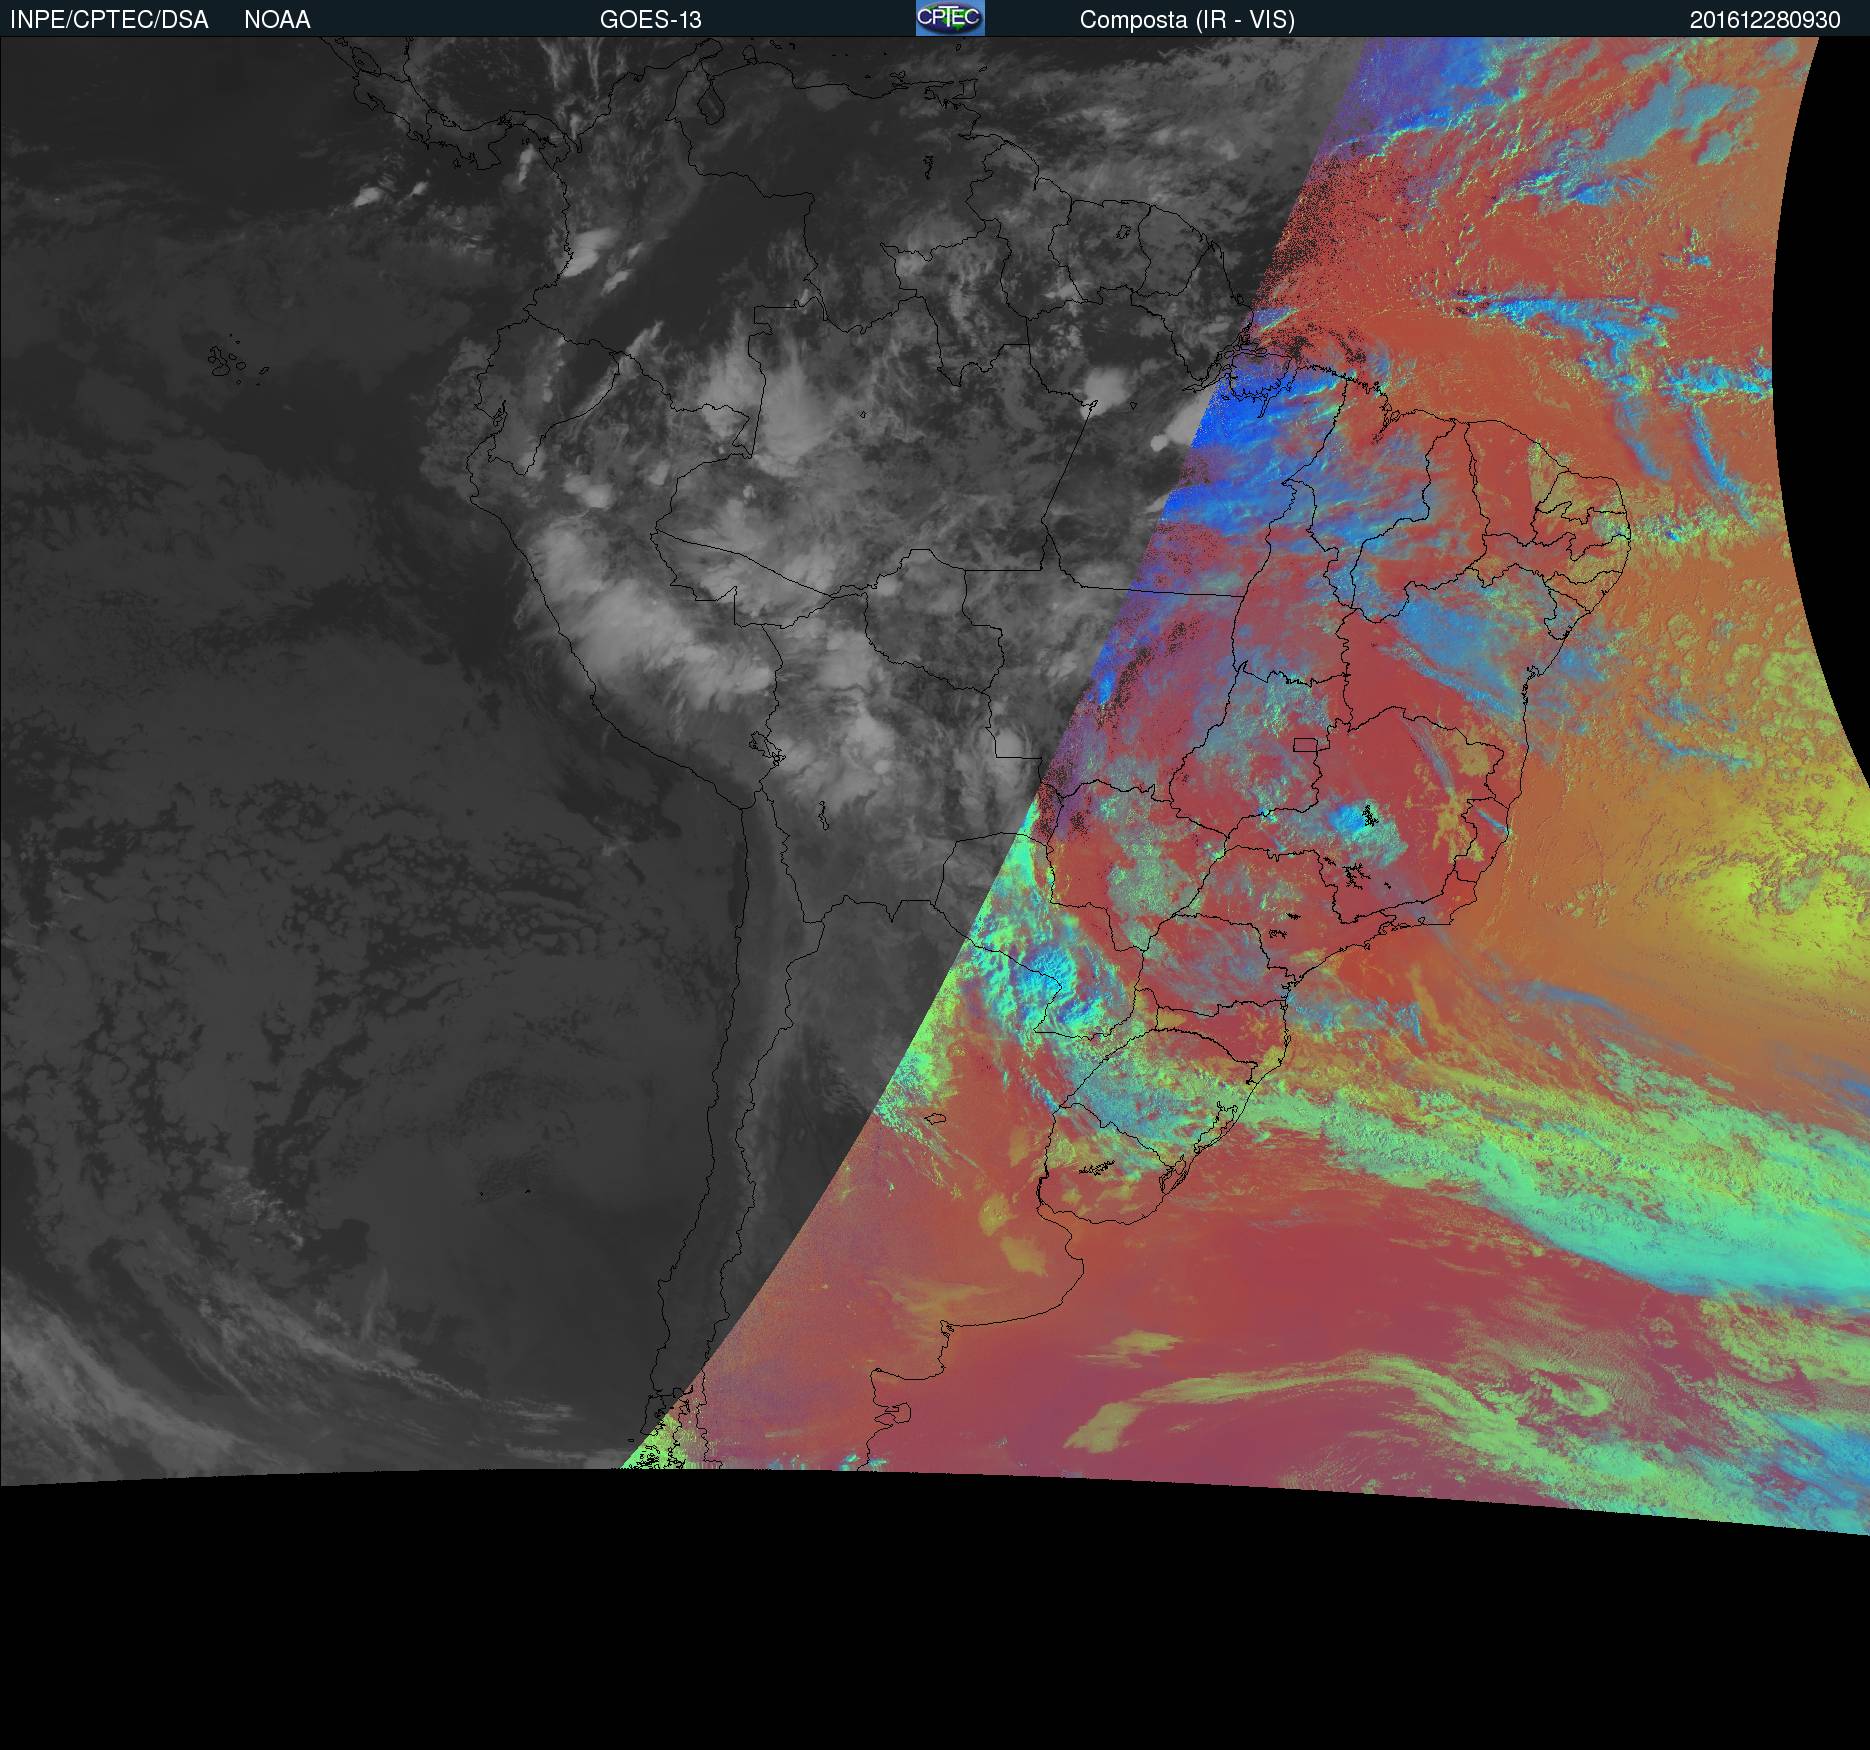Click the Distrito Federal rectangle in Brazil
The width and height of the screenshot is (1870, 1750).
[x=1305, y=744]
